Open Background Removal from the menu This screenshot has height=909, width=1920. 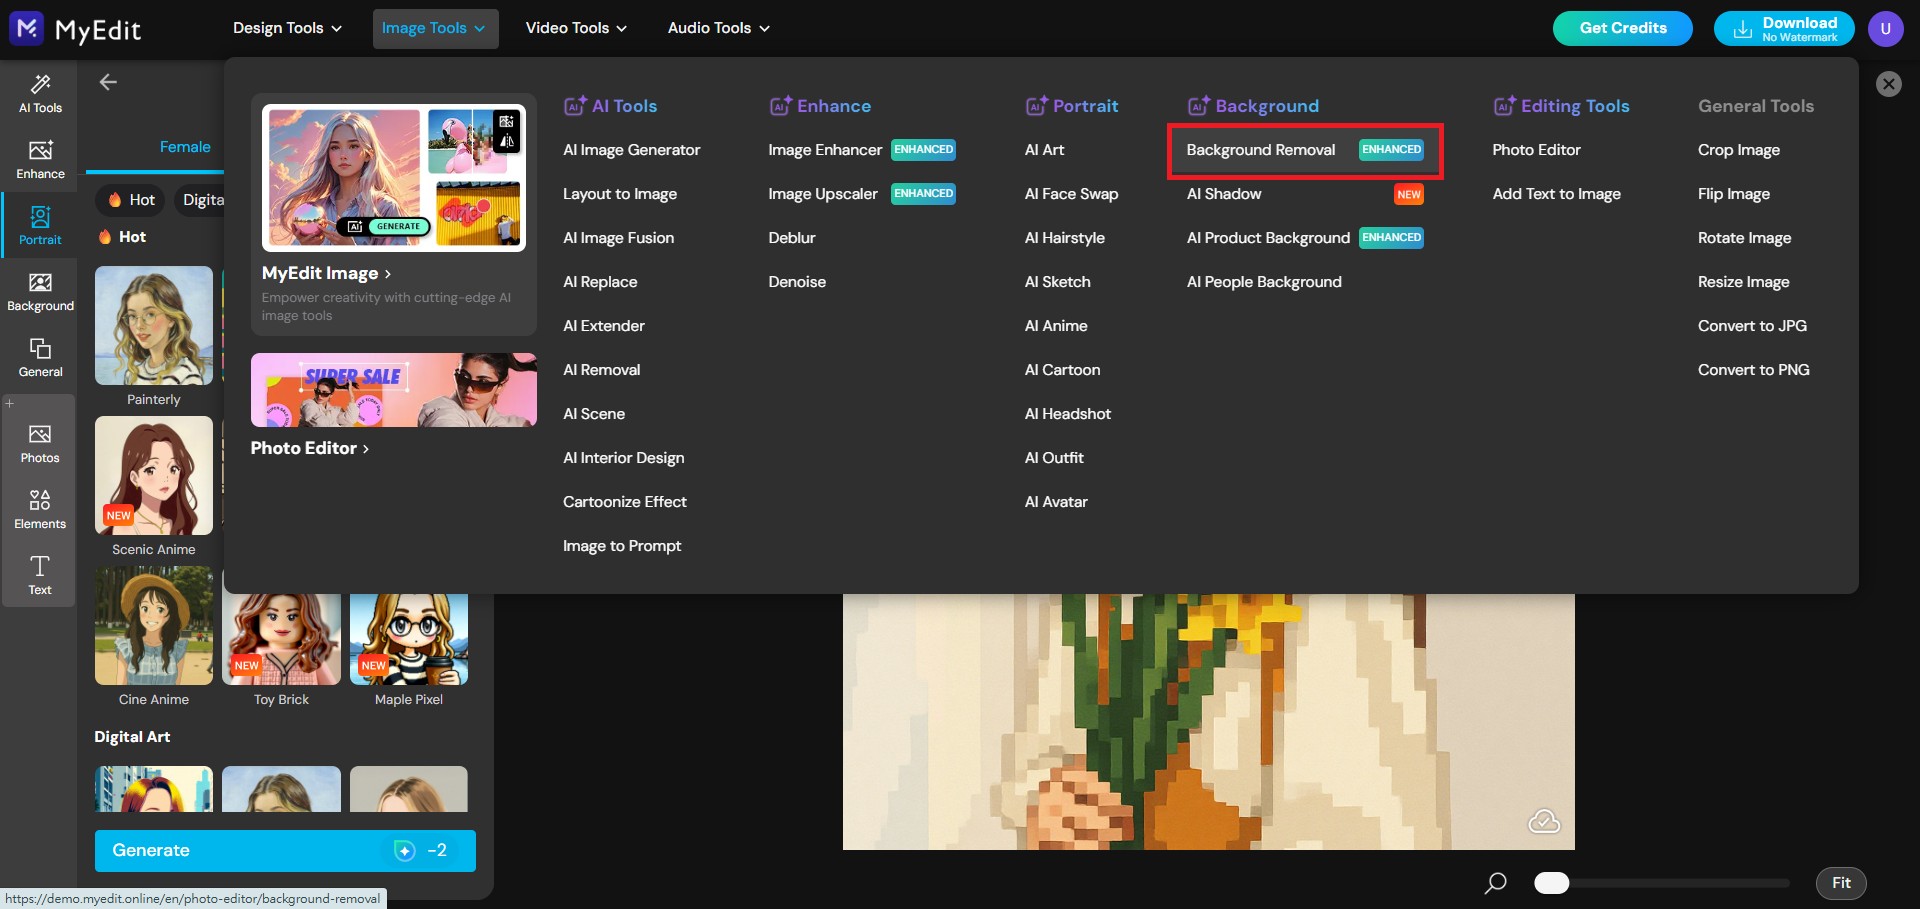1260,150
